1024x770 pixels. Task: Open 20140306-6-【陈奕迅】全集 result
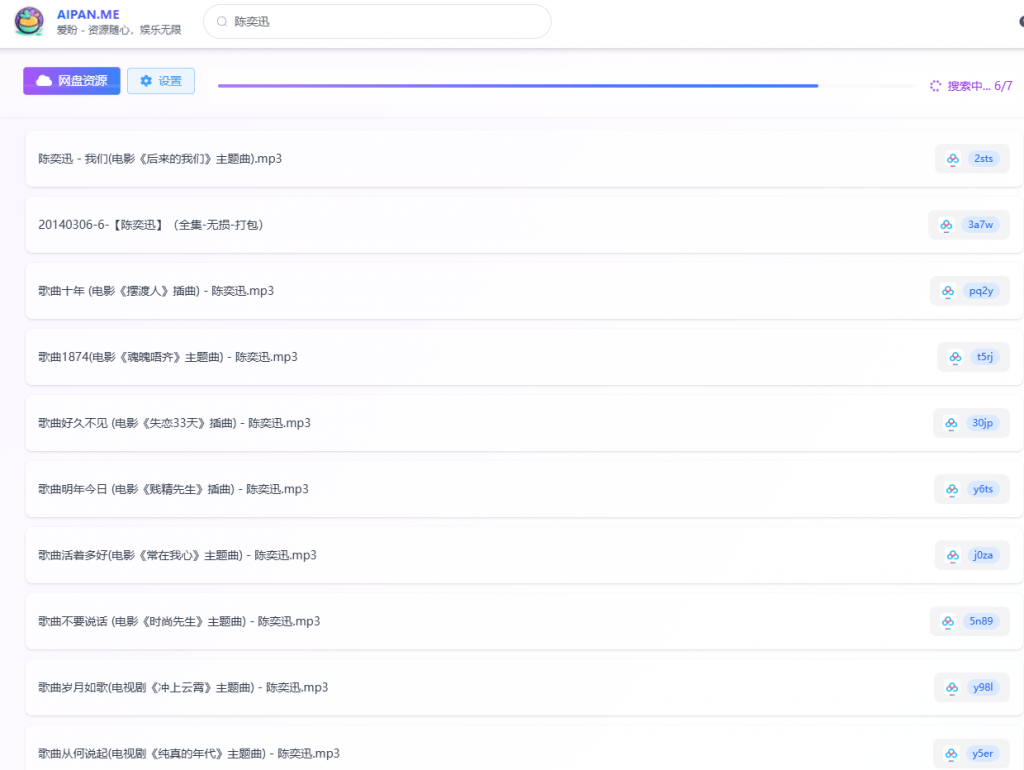click(151, 225)
